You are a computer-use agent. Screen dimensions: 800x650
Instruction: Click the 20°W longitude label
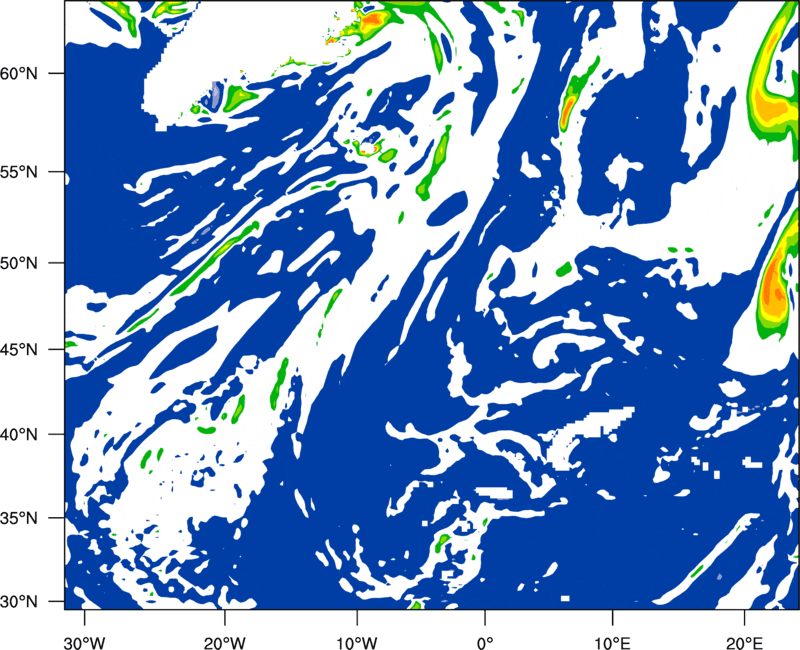[x=225, y=643]
